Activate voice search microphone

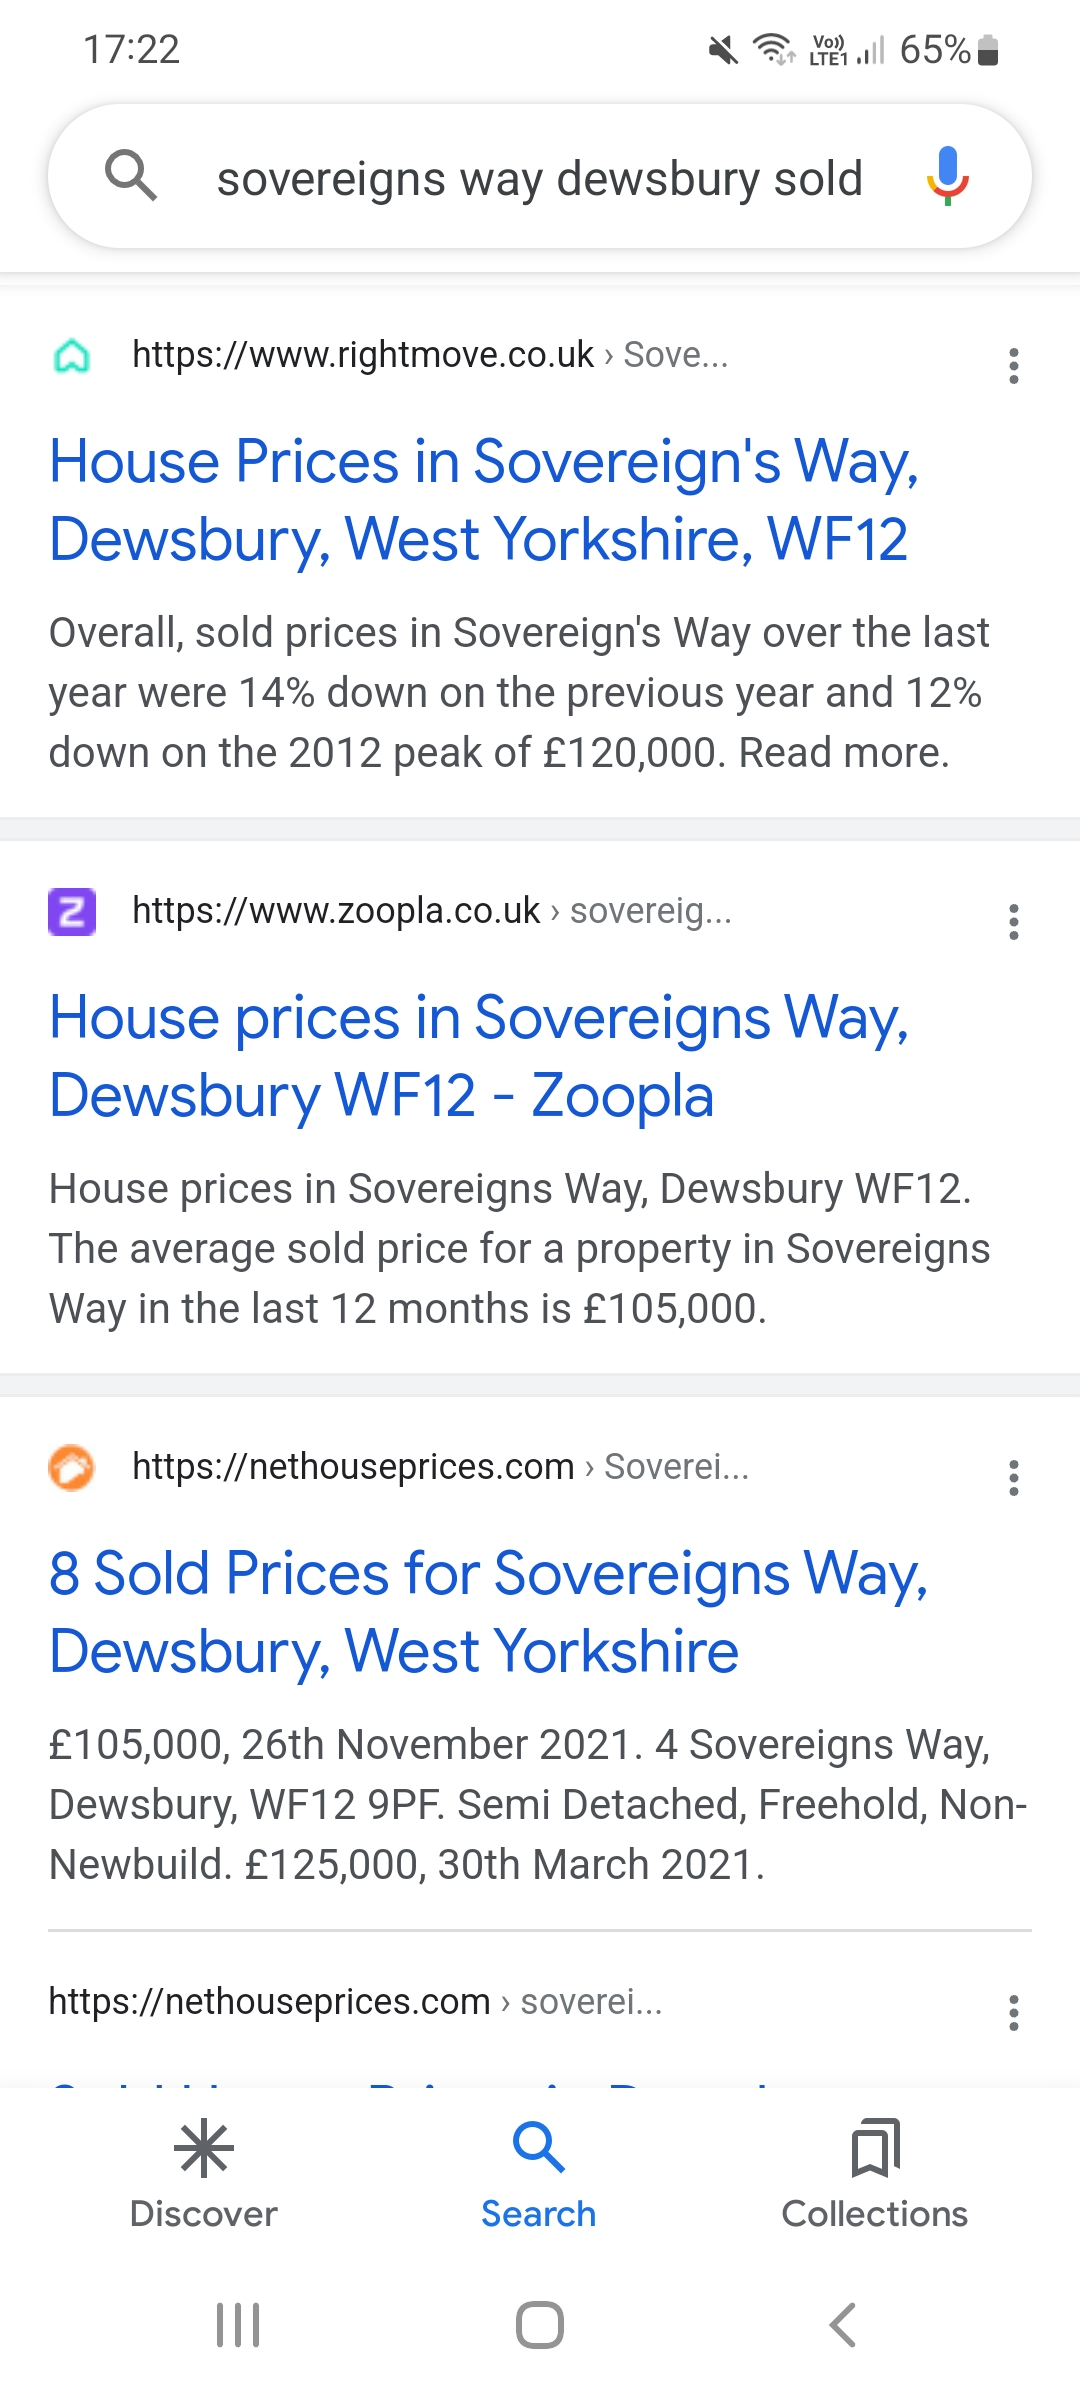947,176
